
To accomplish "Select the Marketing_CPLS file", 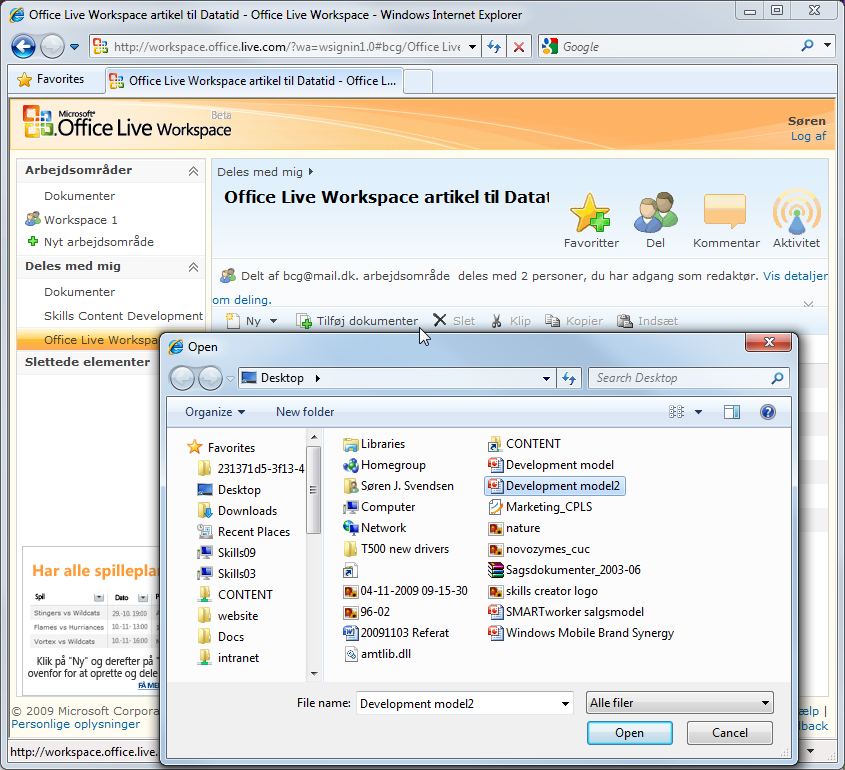I will (548, 507).
